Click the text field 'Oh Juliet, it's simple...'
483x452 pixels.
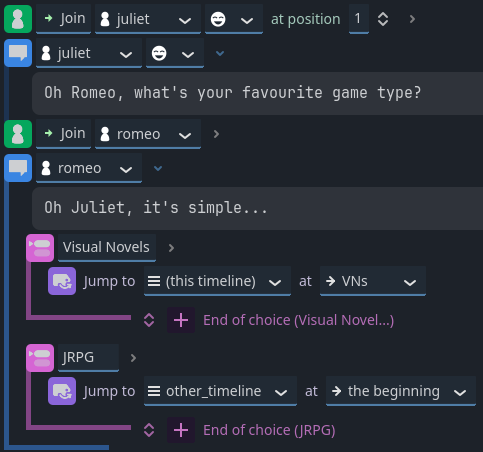click(x=257, y=208)
